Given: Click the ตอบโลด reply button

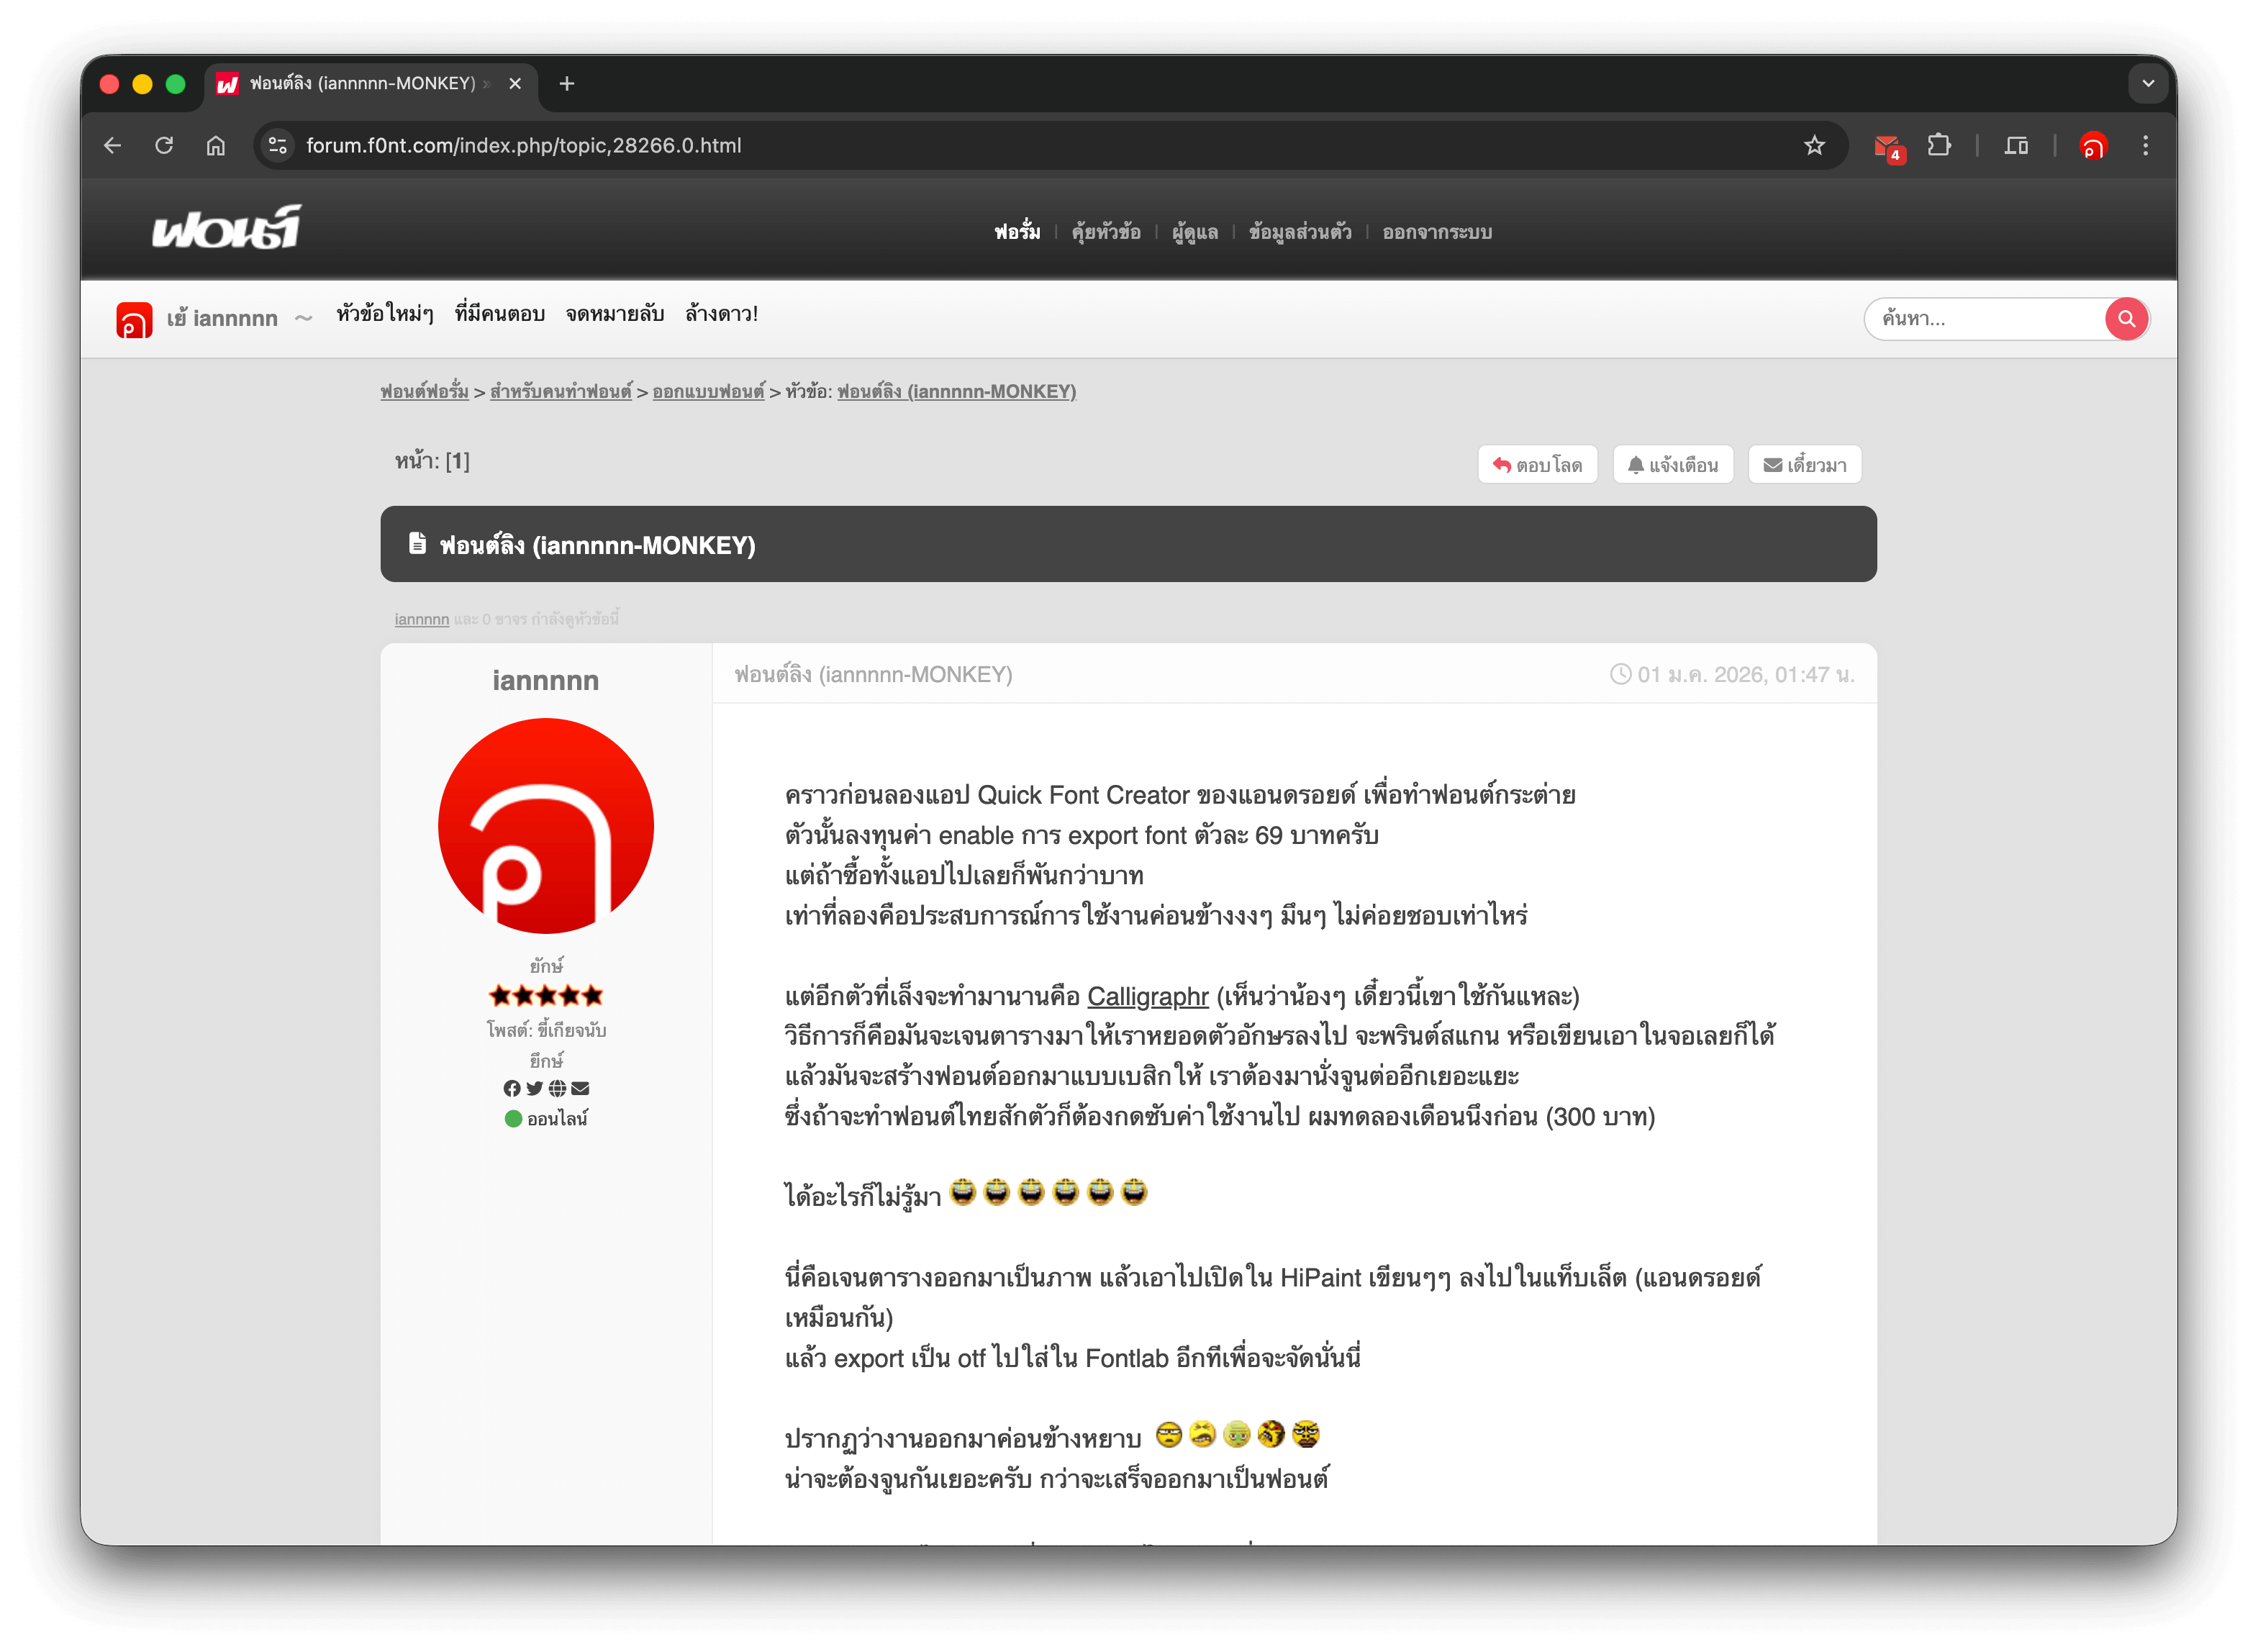Looking at the screenshot, I should pyautogui.click(x=1537, y=465).
